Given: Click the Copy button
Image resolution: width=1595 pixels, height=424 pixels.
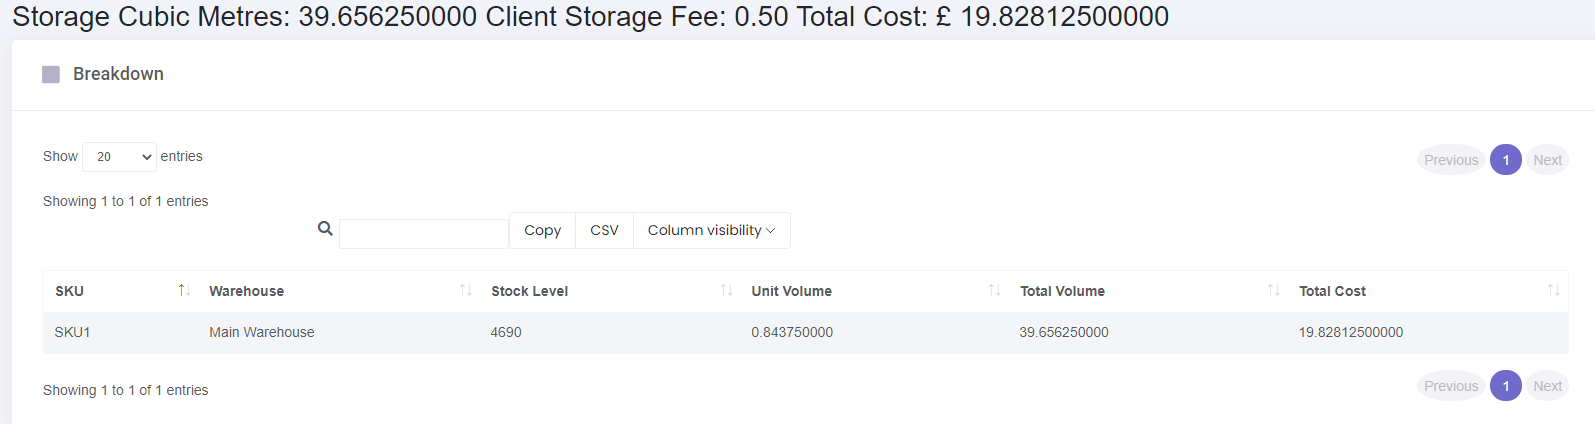Looking at the screenshot, I should [543, 230].
